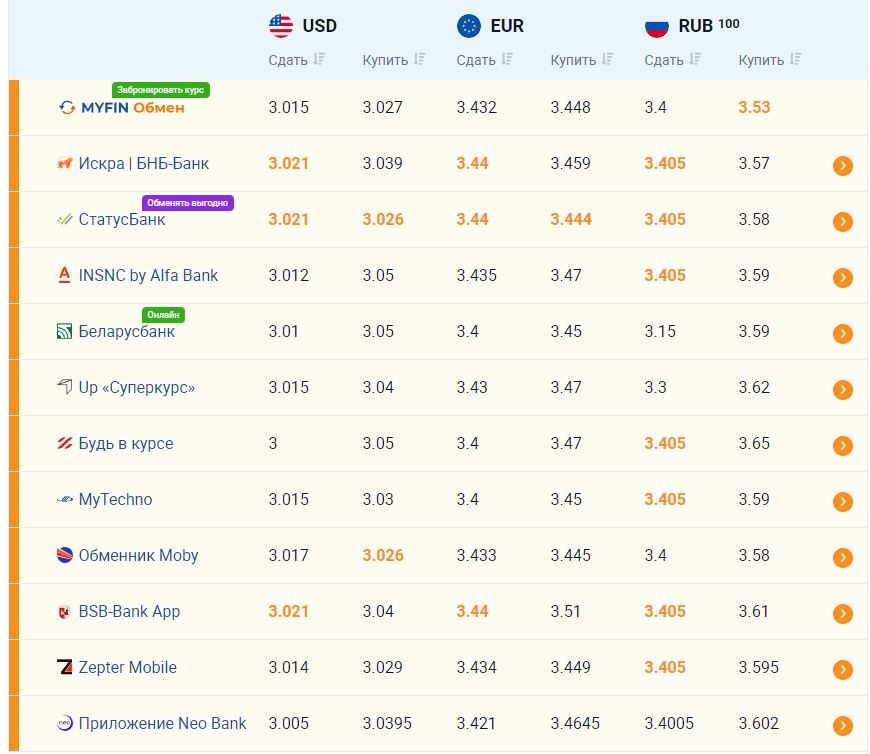Sort by USD Купить column sort icon
Viewport: 870px width, 754px height.
(x=419, y=59)
